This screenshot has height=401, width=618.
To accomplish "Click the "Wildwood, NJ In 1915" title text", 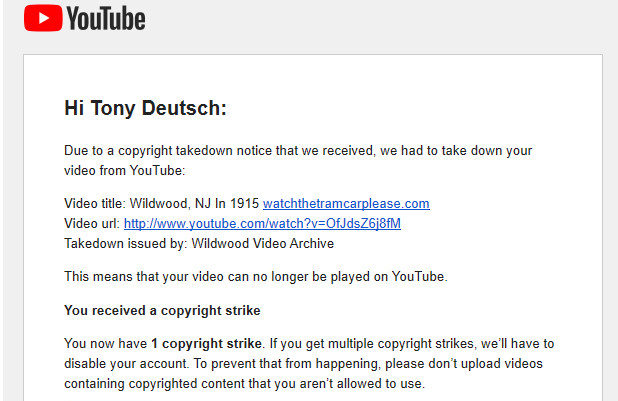I will click(x=194, y=203).
